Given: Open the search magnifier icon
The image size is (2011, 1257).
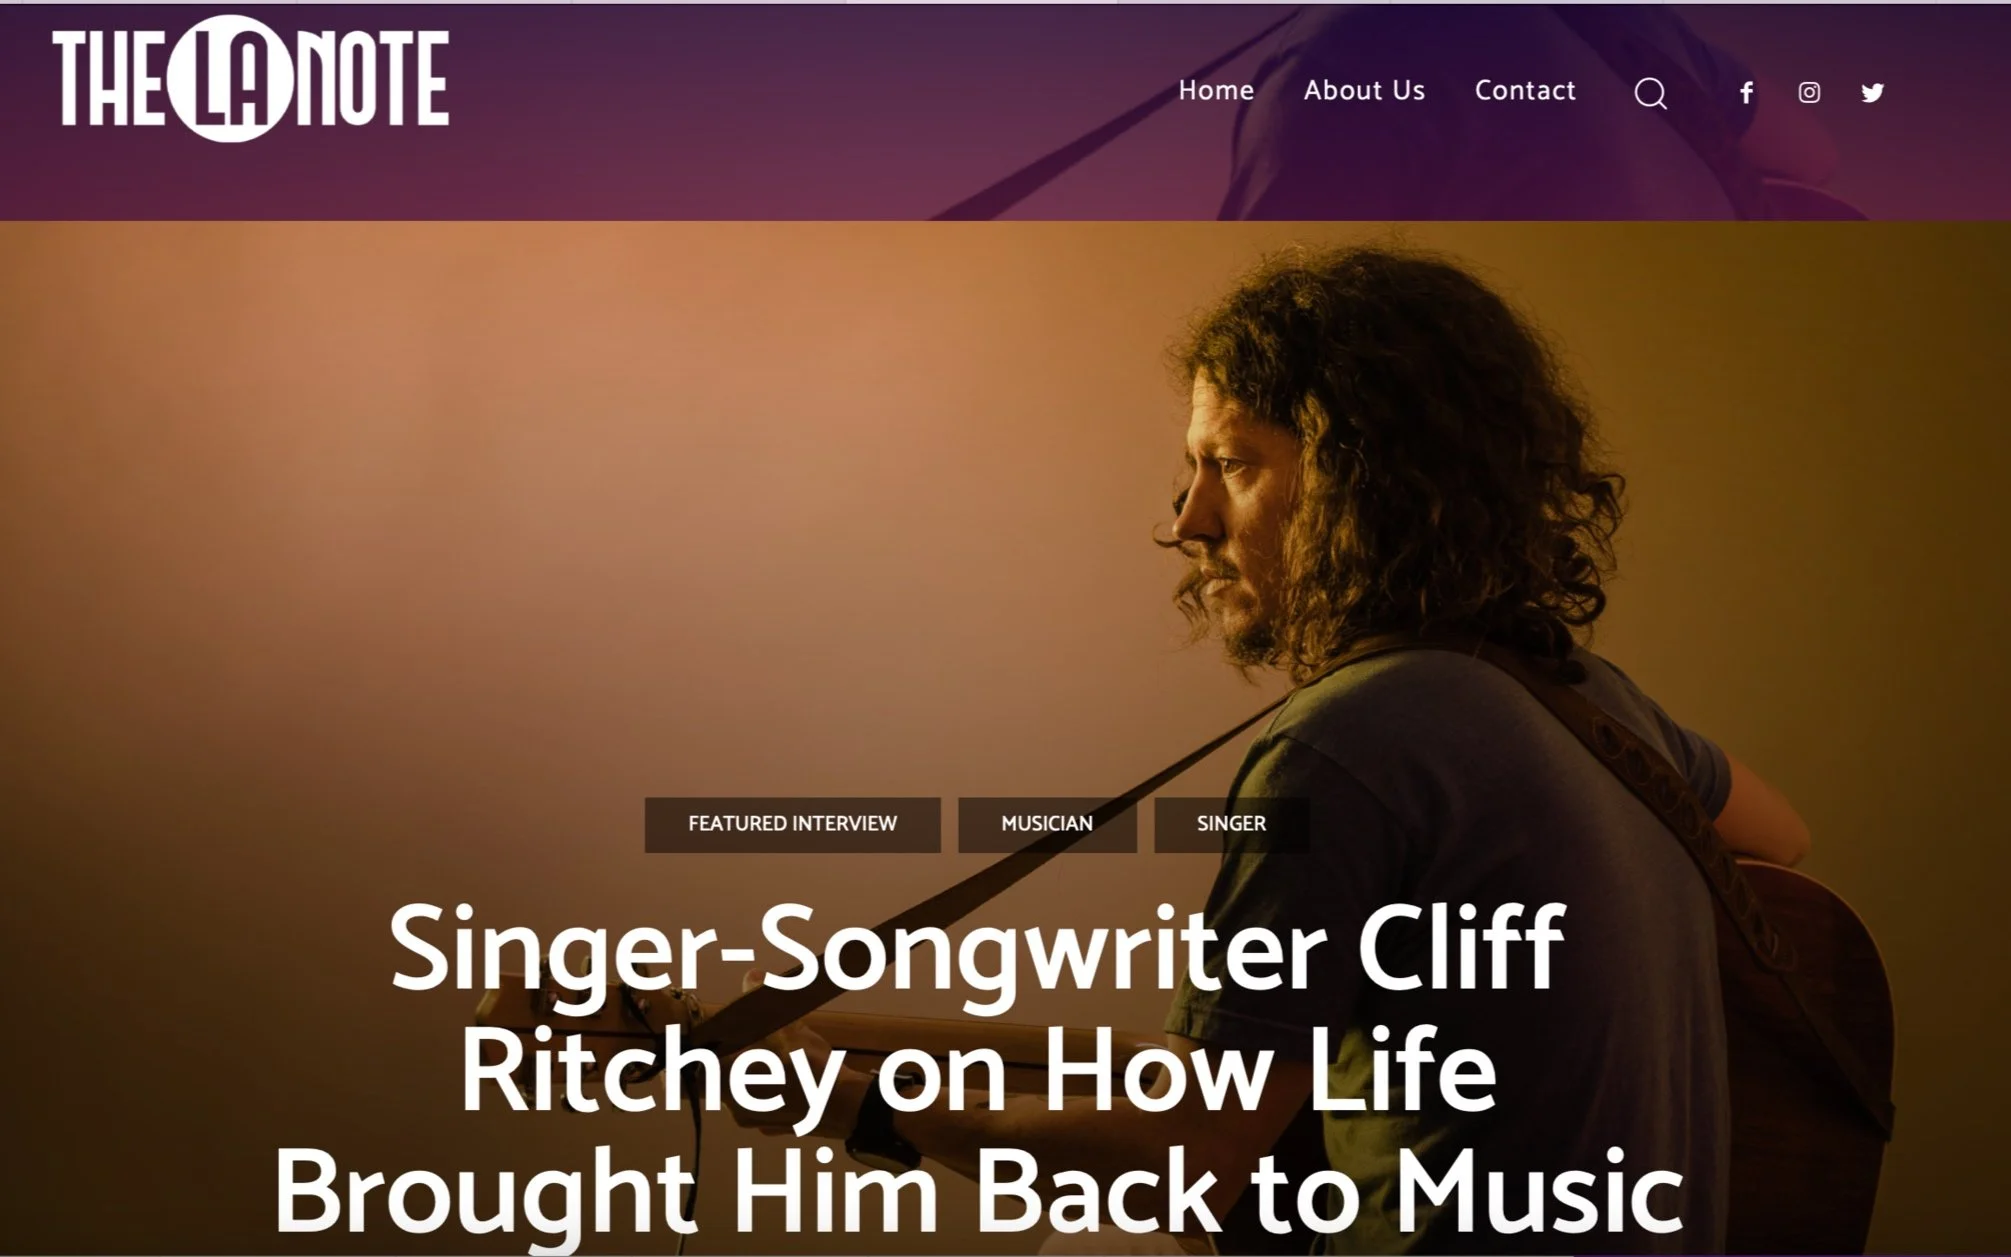Looking at the screenshot, I should (1650, 93).
